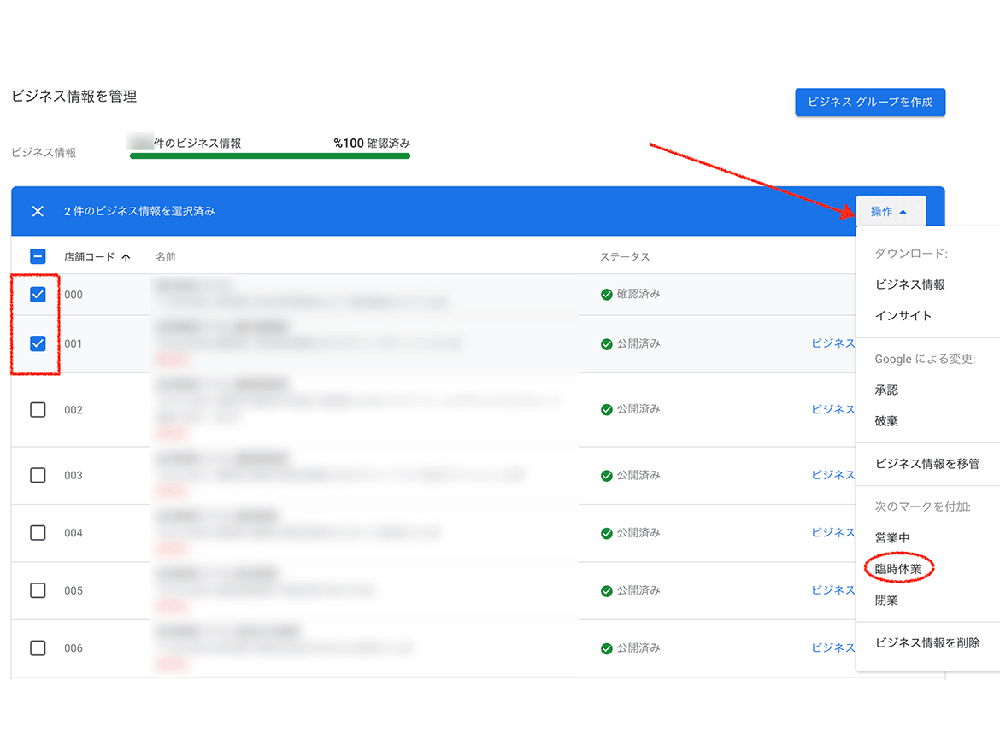Check the store code 003 checkbox

tap(38, 475)
